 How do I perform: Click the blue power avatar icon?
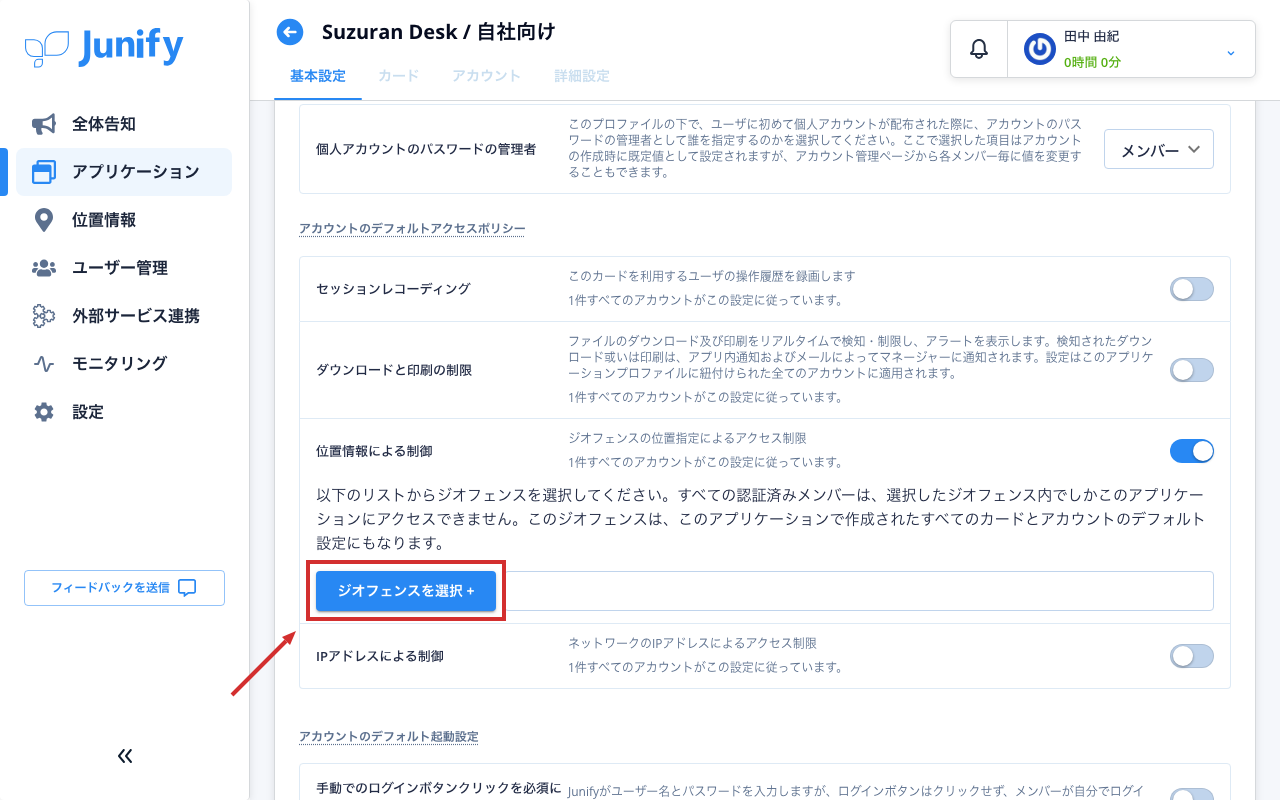tap(1040, 49)
